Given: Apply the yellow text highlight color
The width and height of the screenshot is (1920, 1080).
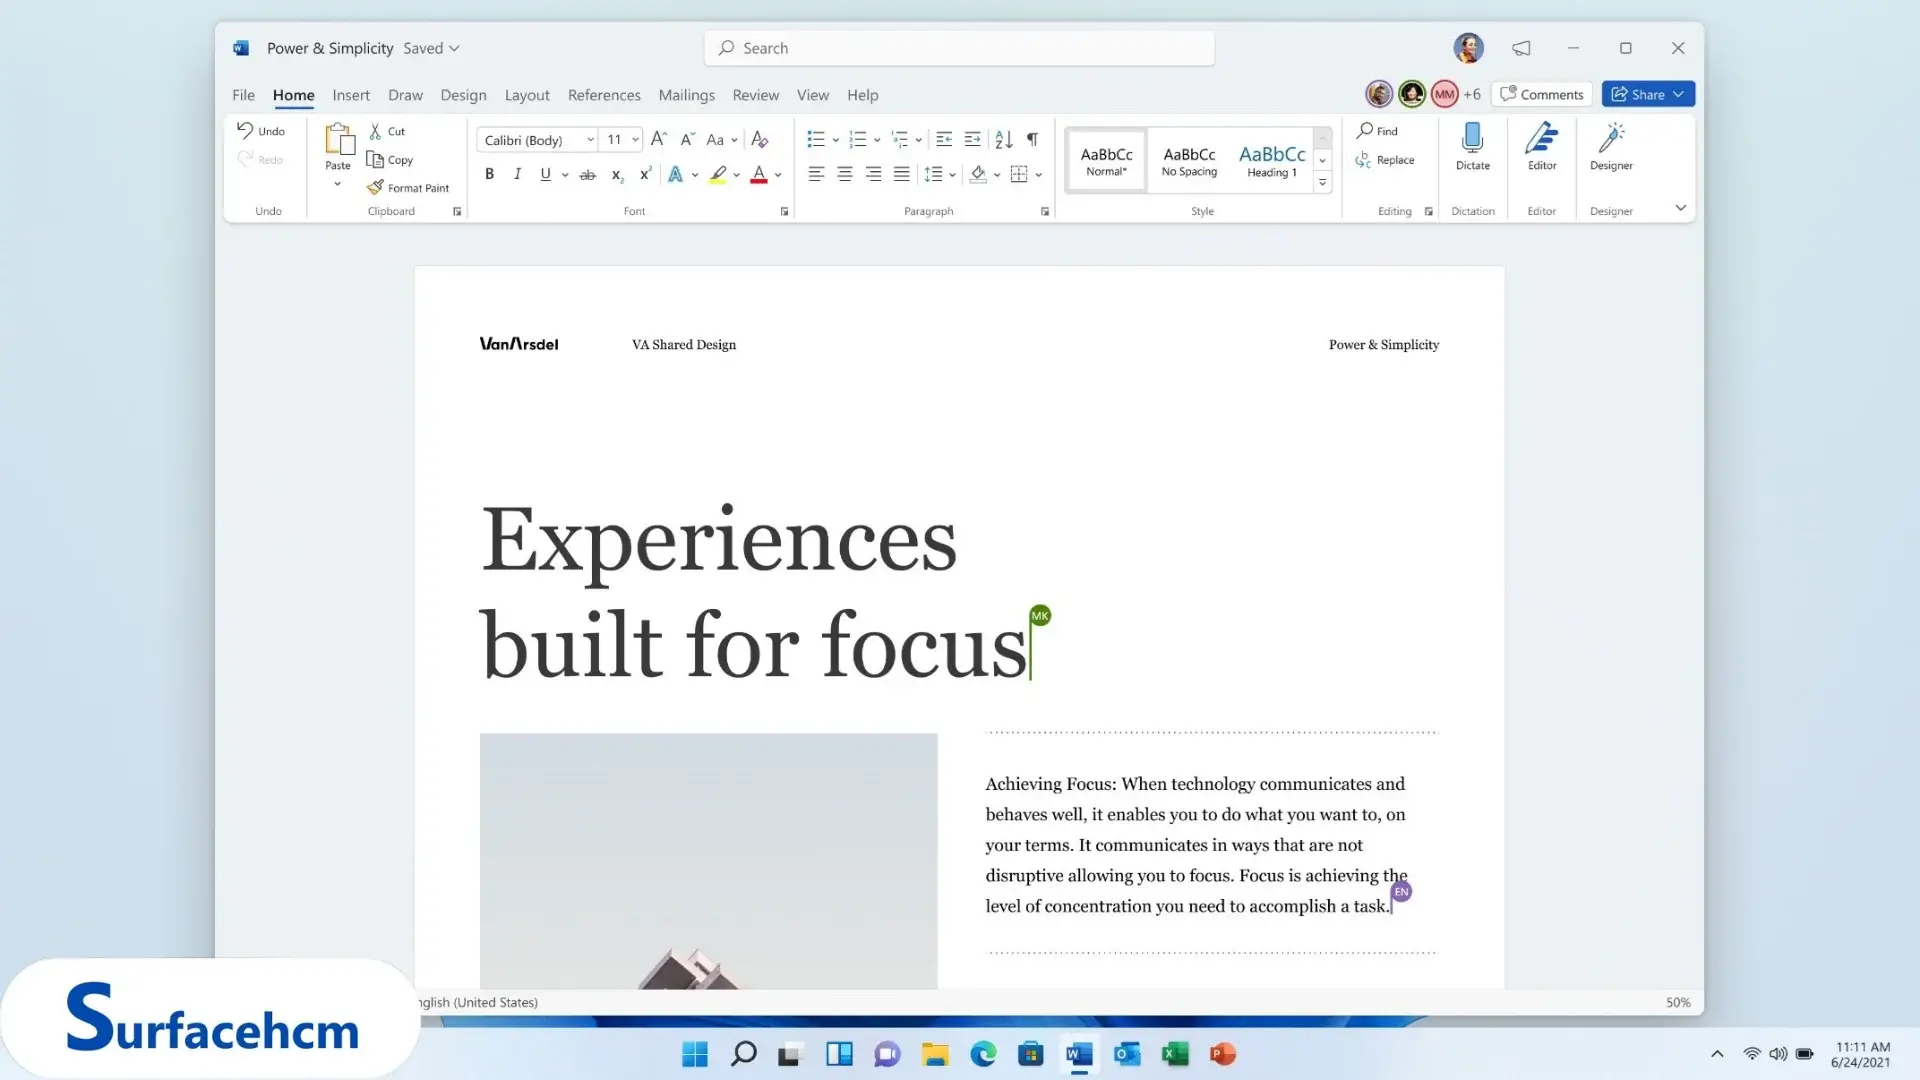Looking at the screenshot, I should coord(718,175).
